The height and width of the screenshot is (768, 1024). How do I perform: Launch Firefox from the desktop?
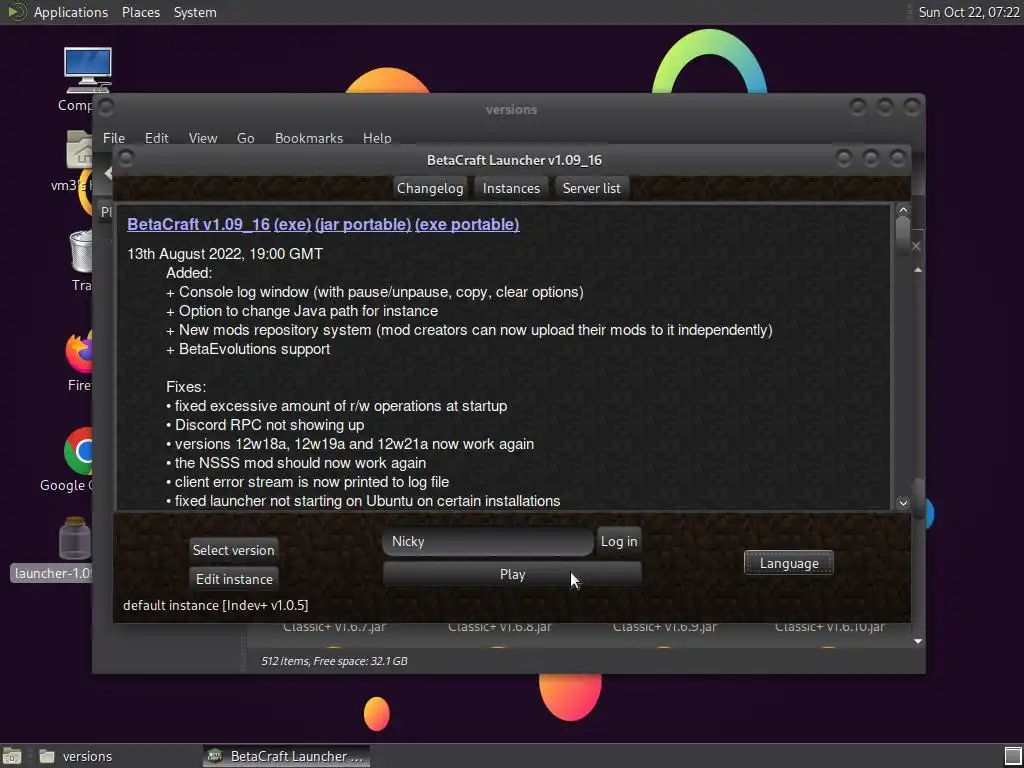(x=79, y=351)
